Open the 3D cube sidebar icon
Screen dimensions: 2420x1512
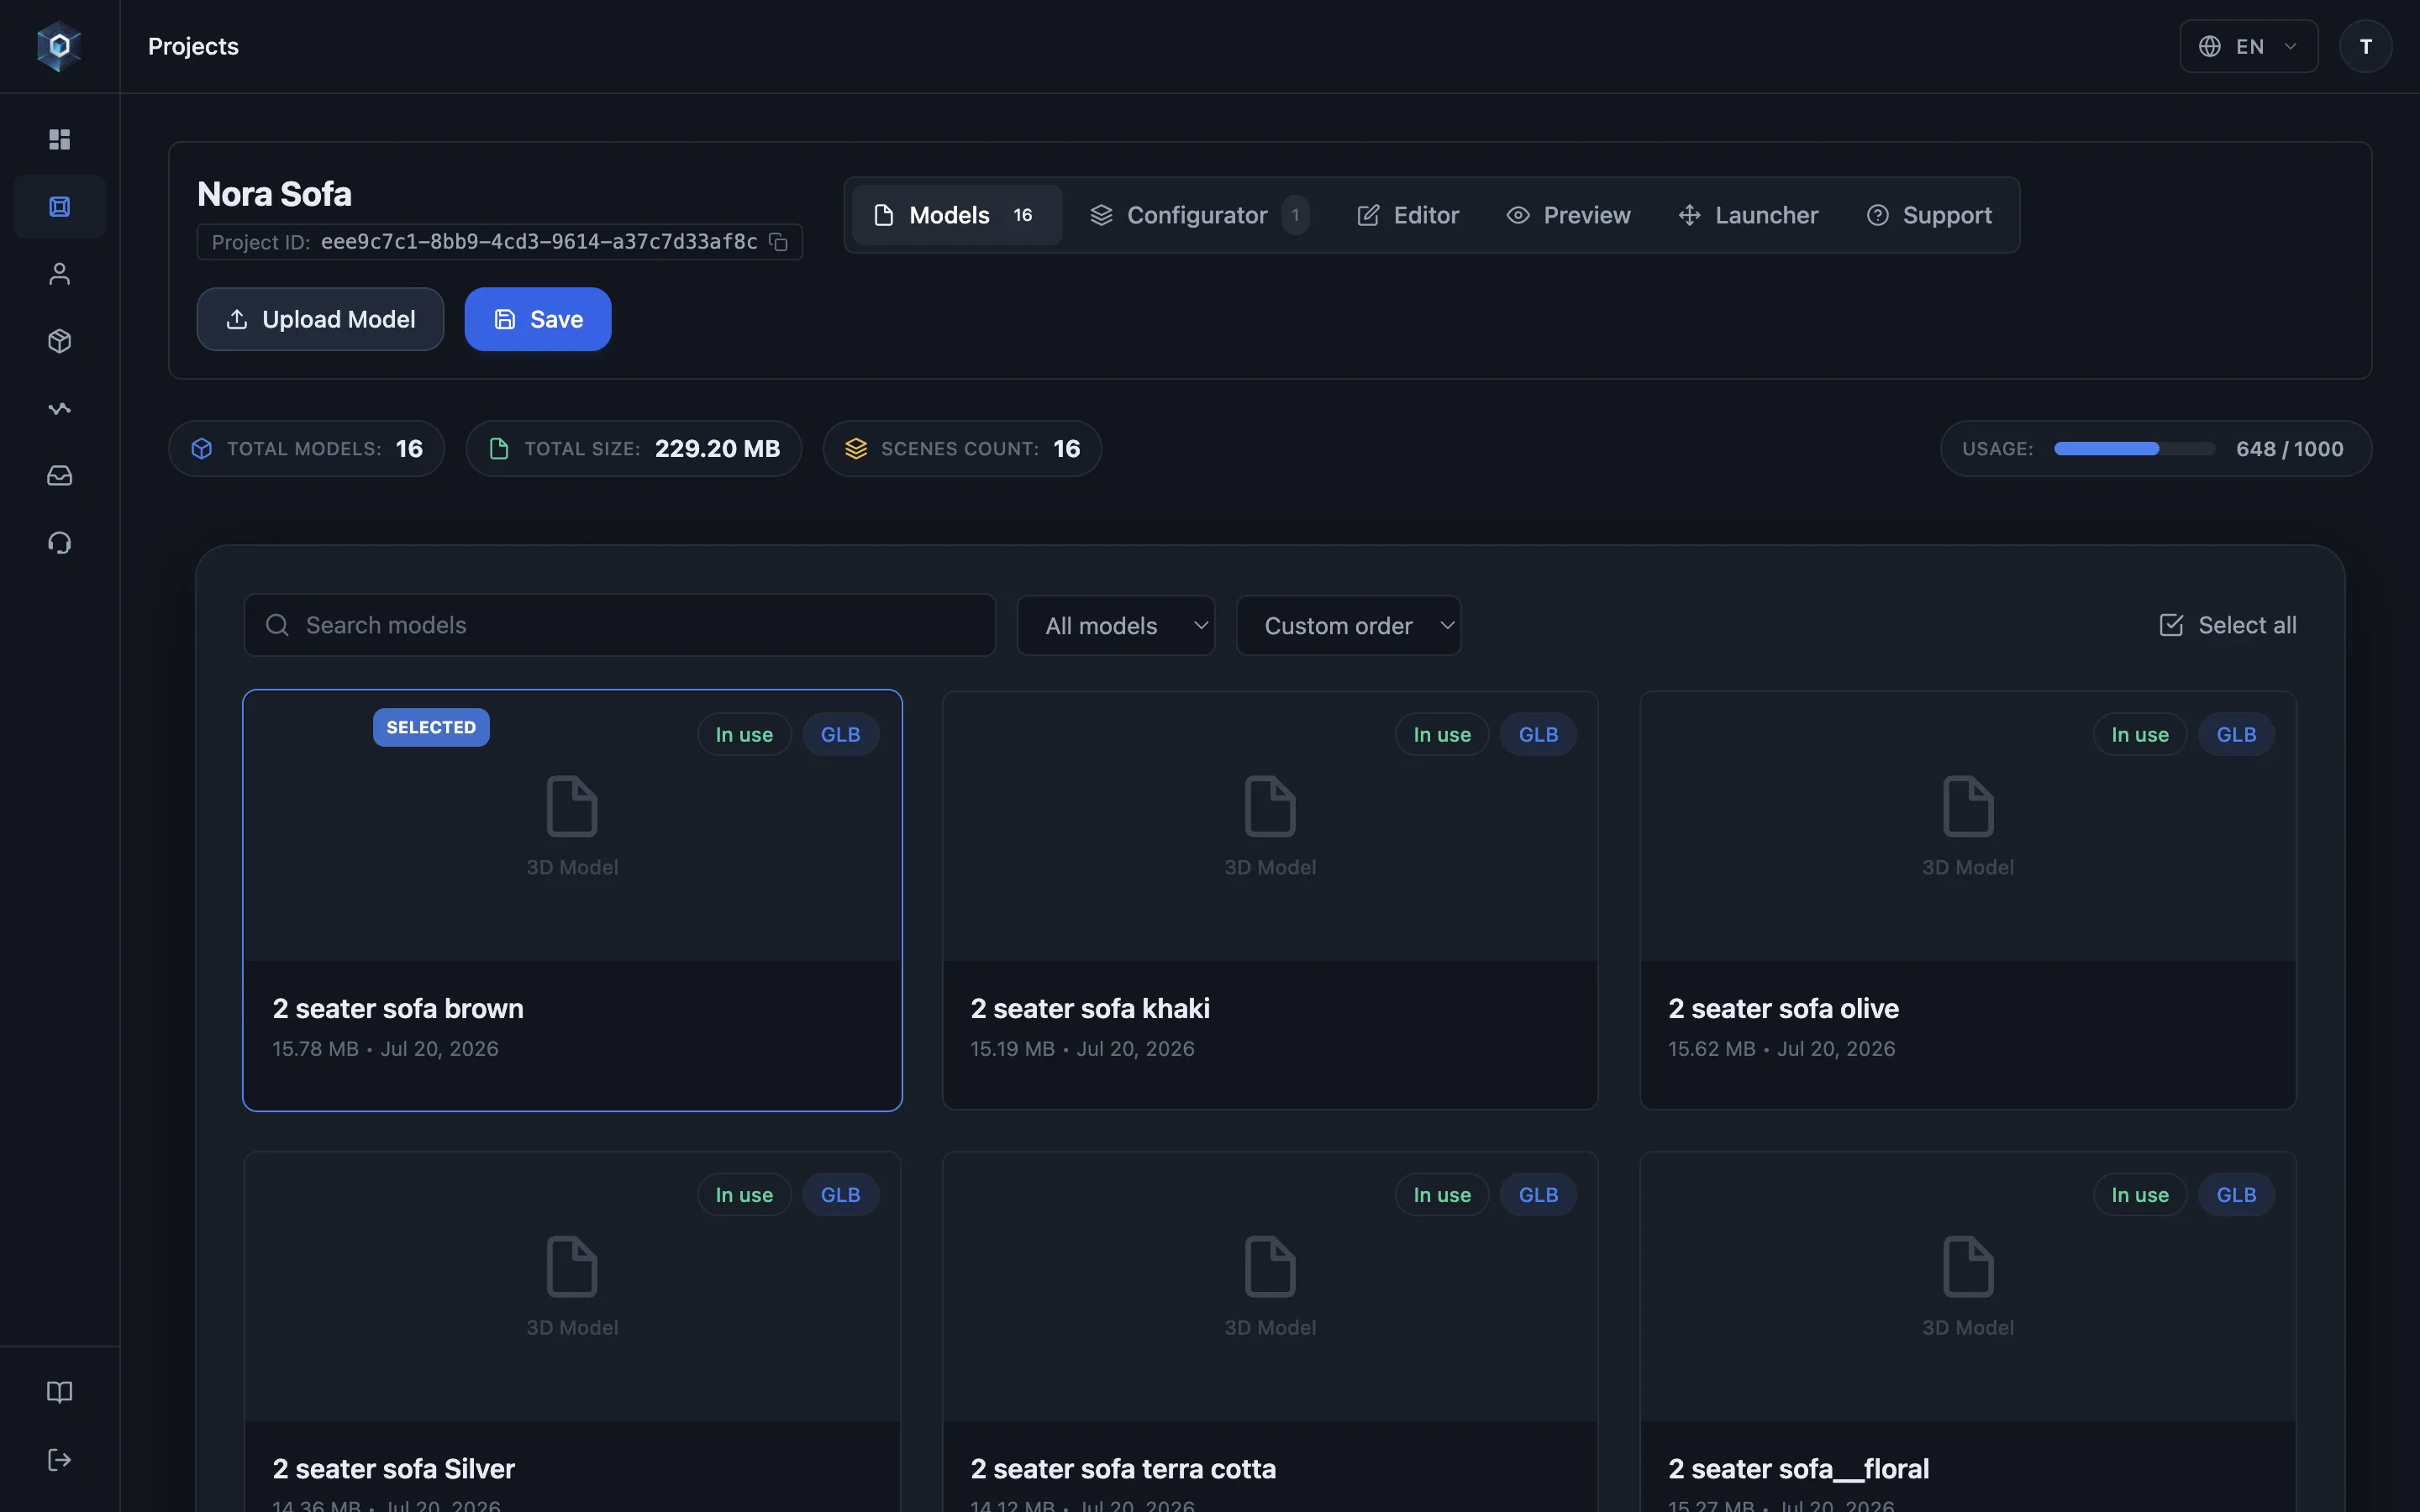(x=60, y=341)
